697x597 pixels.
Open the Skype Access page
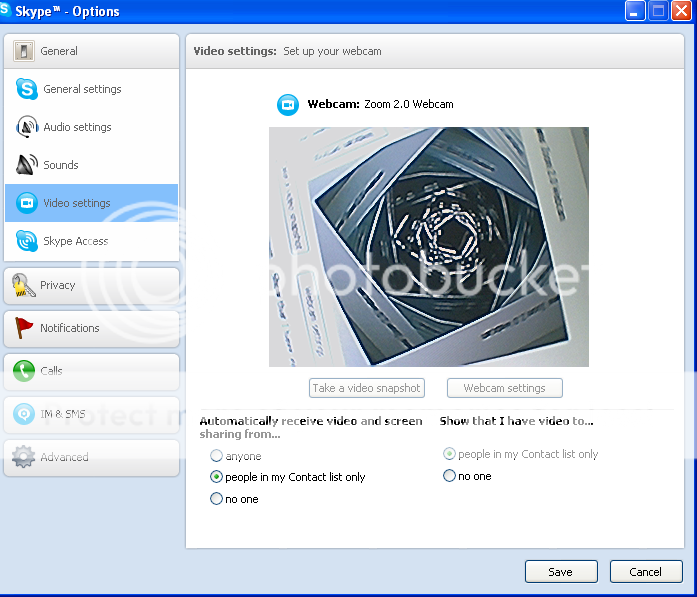tap(91, 241)
